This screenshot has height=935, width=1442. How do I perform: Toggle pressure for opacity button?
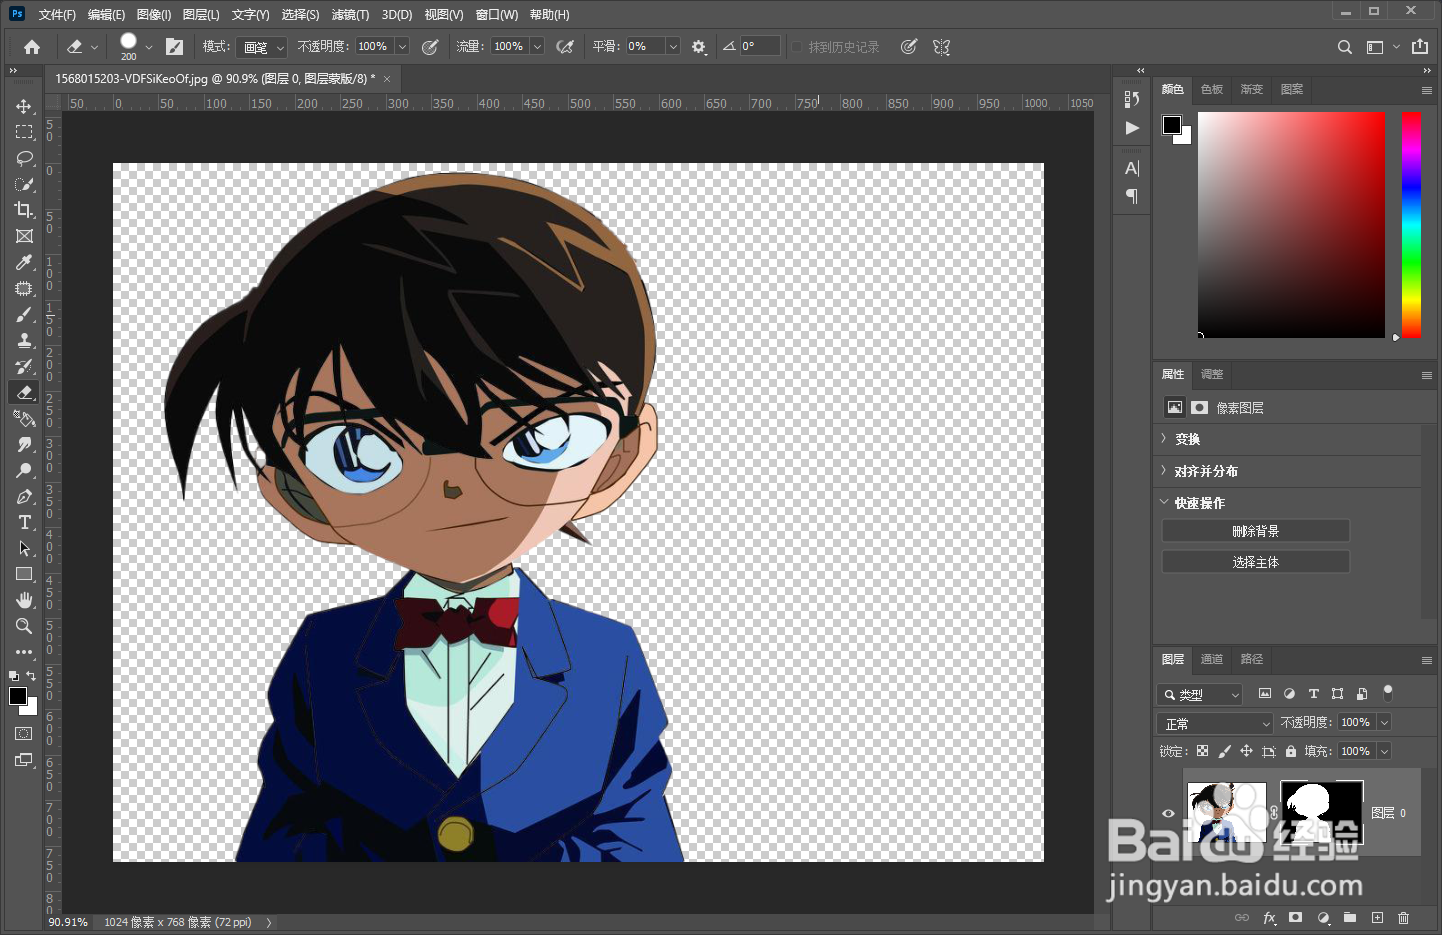pyautogui.click(x=430, y=47)
